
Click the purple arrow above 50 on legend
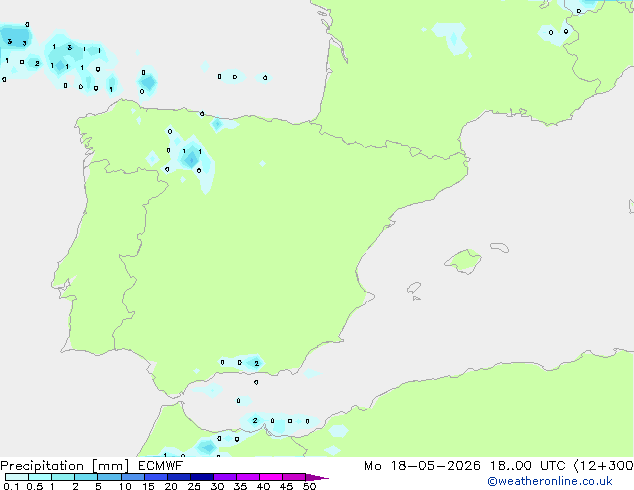point(317,477)
